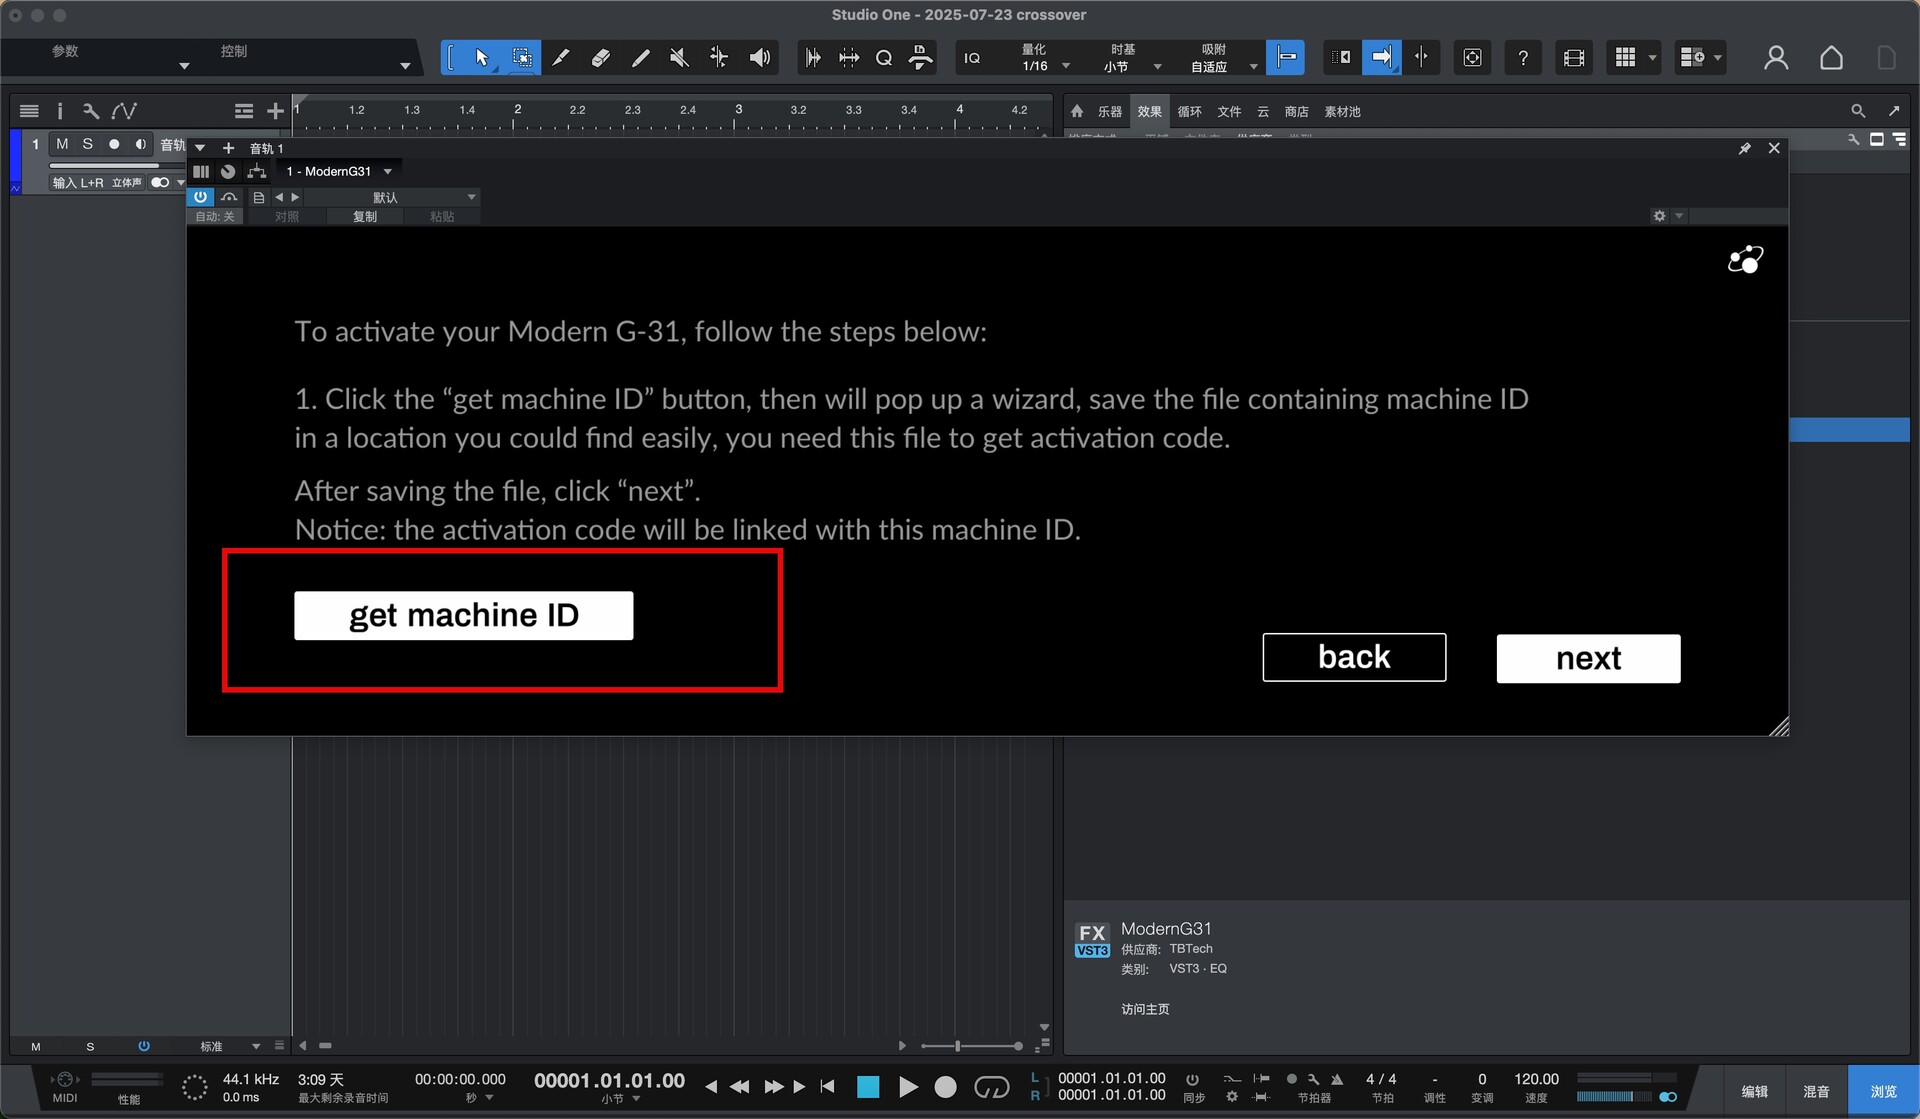The image size is (1920, 1119).
Task: Switch to 商店 shop tab
Action: pyautogui.click(x=1297, y=112)
